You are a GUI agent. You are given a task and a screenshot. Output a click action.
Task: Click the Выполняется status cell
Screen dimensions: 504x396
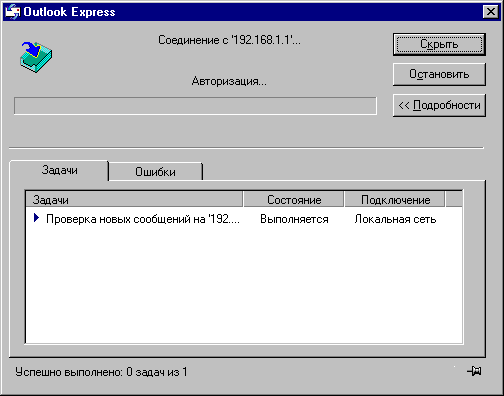(294, 219)
